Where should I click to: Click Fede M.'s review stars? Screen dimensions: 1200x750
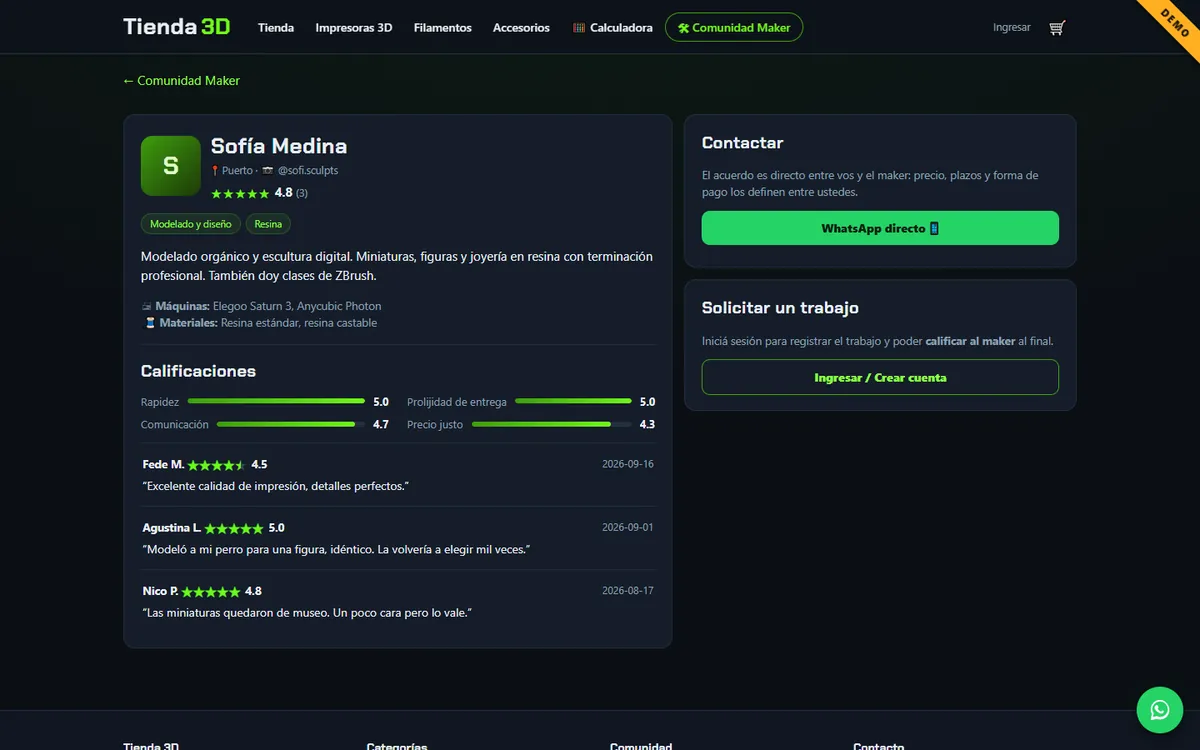(216, 465)
